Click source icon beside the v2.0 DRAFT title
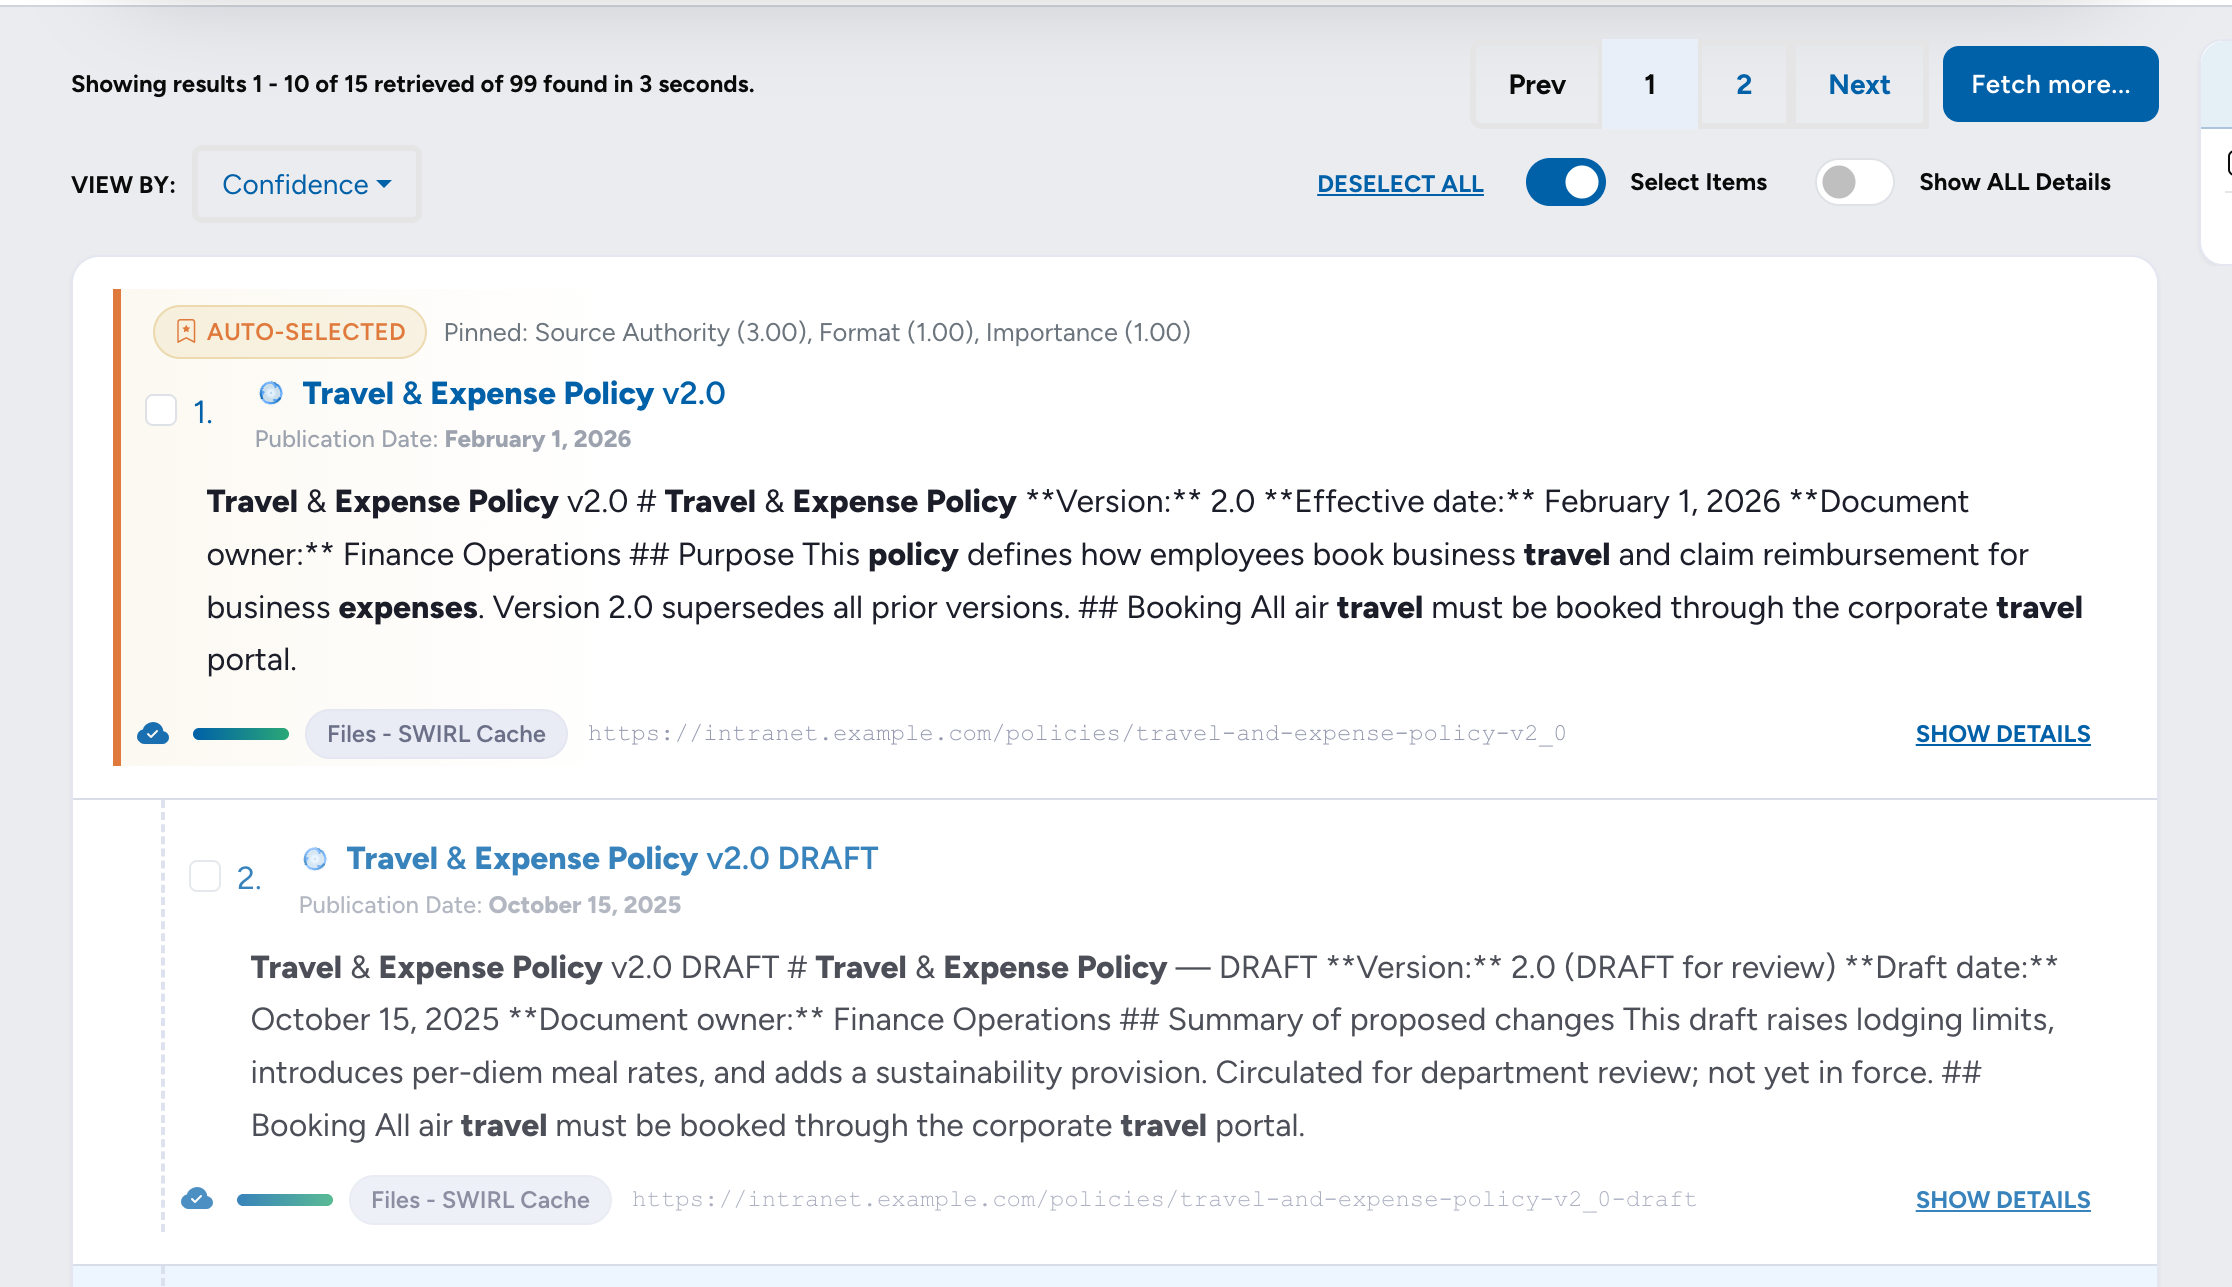This screenshot has height=1287, width=2232. click(315, 859)
